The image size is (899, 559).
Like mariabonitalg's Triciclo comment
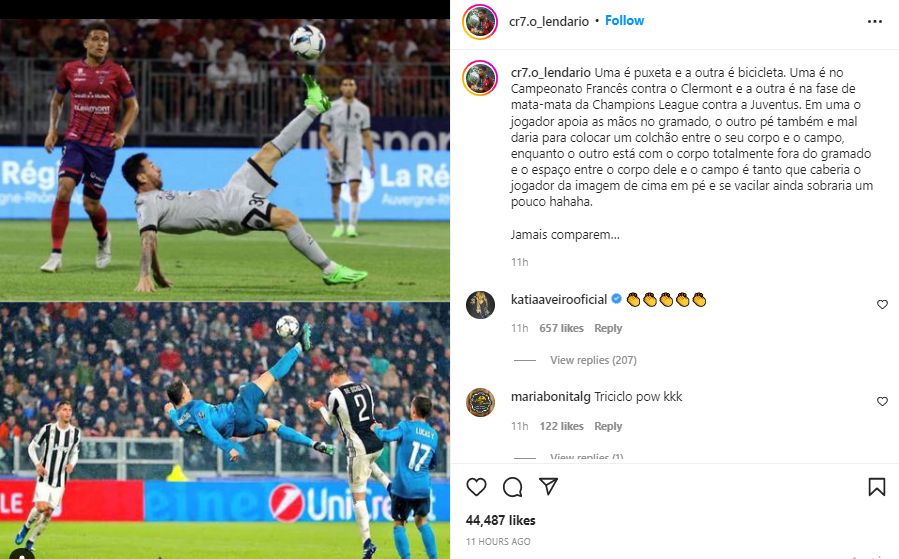882,401
